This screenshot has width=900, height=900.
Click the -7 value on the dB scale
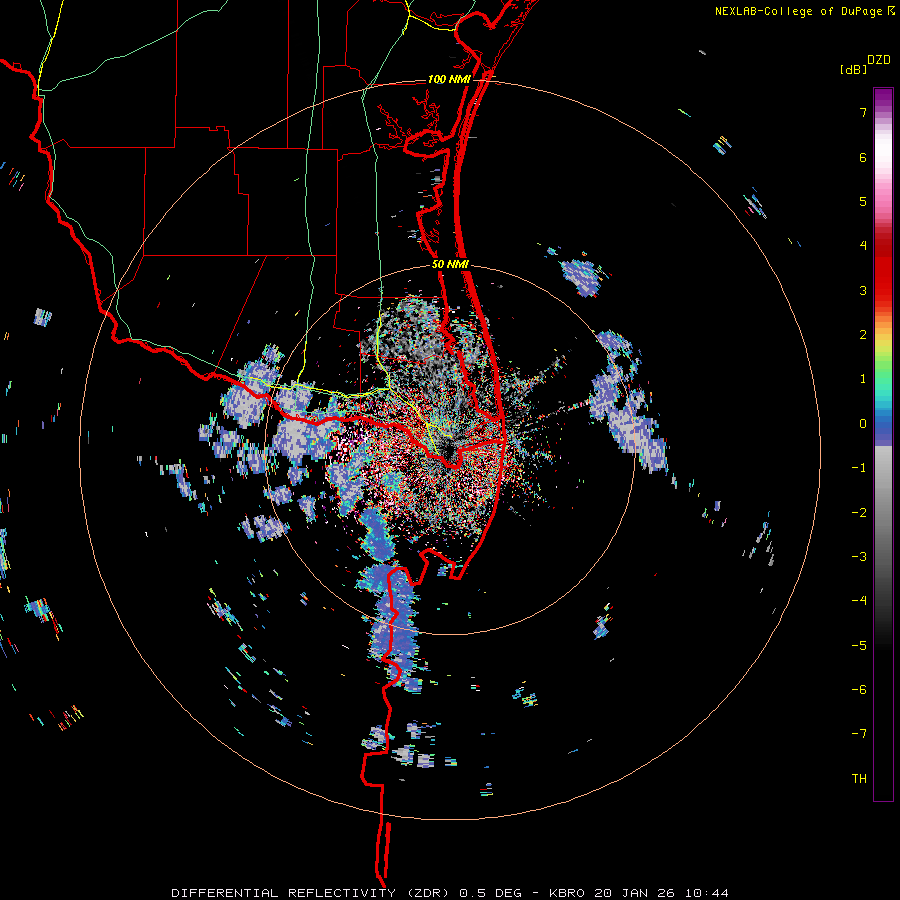[x=859, y=734]
